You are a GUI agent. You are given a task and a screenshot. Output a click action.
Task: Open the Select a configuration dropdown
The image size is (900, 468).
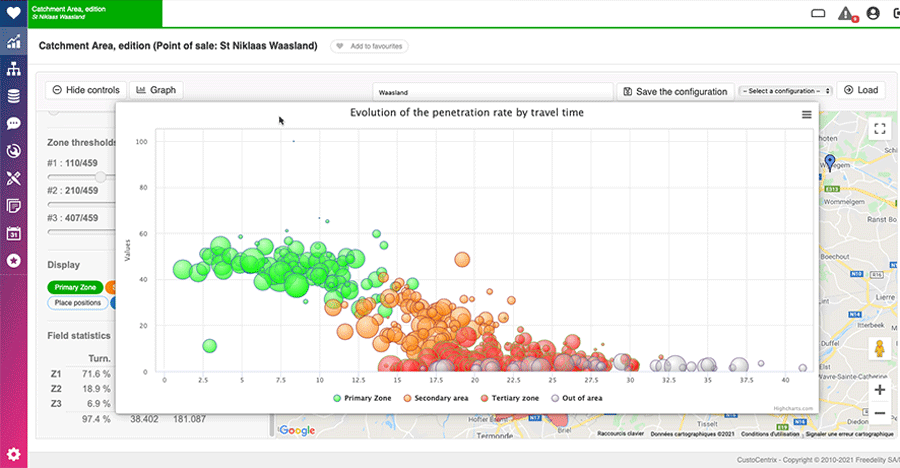tap(785, 91)
